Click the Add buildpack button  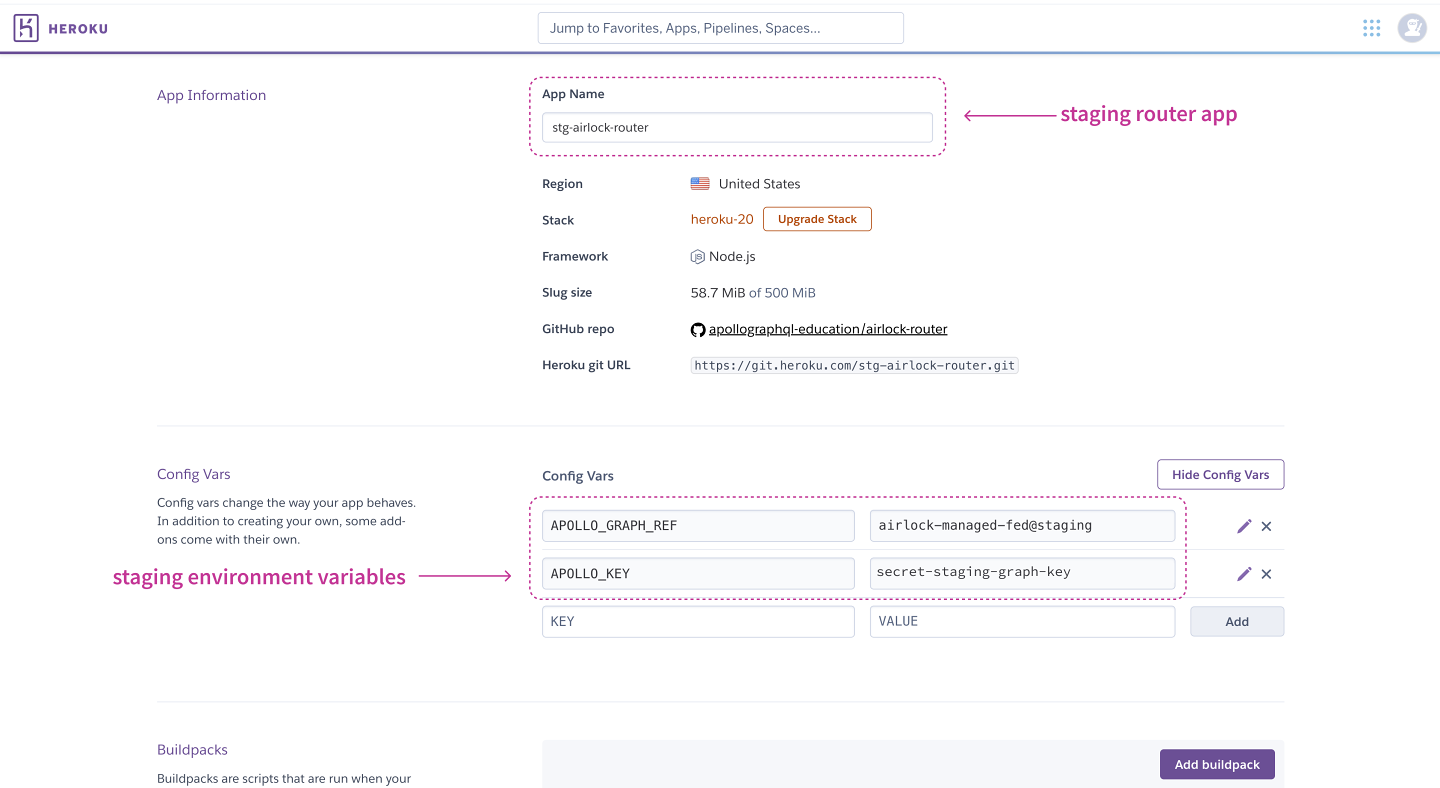[1217, 764]
